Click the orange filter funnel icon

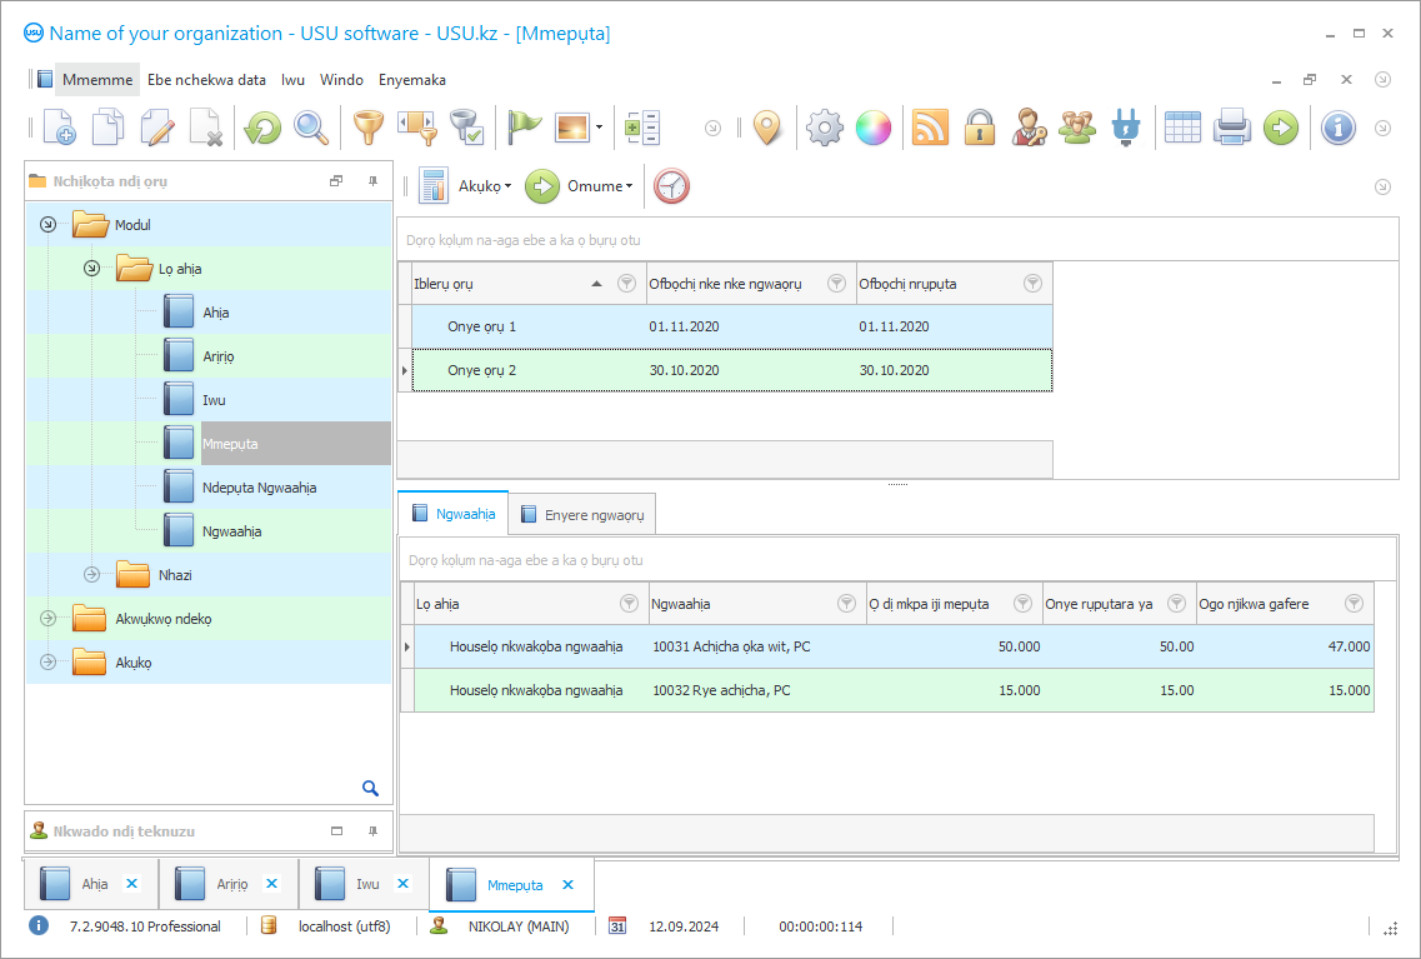tap(368, 127)
